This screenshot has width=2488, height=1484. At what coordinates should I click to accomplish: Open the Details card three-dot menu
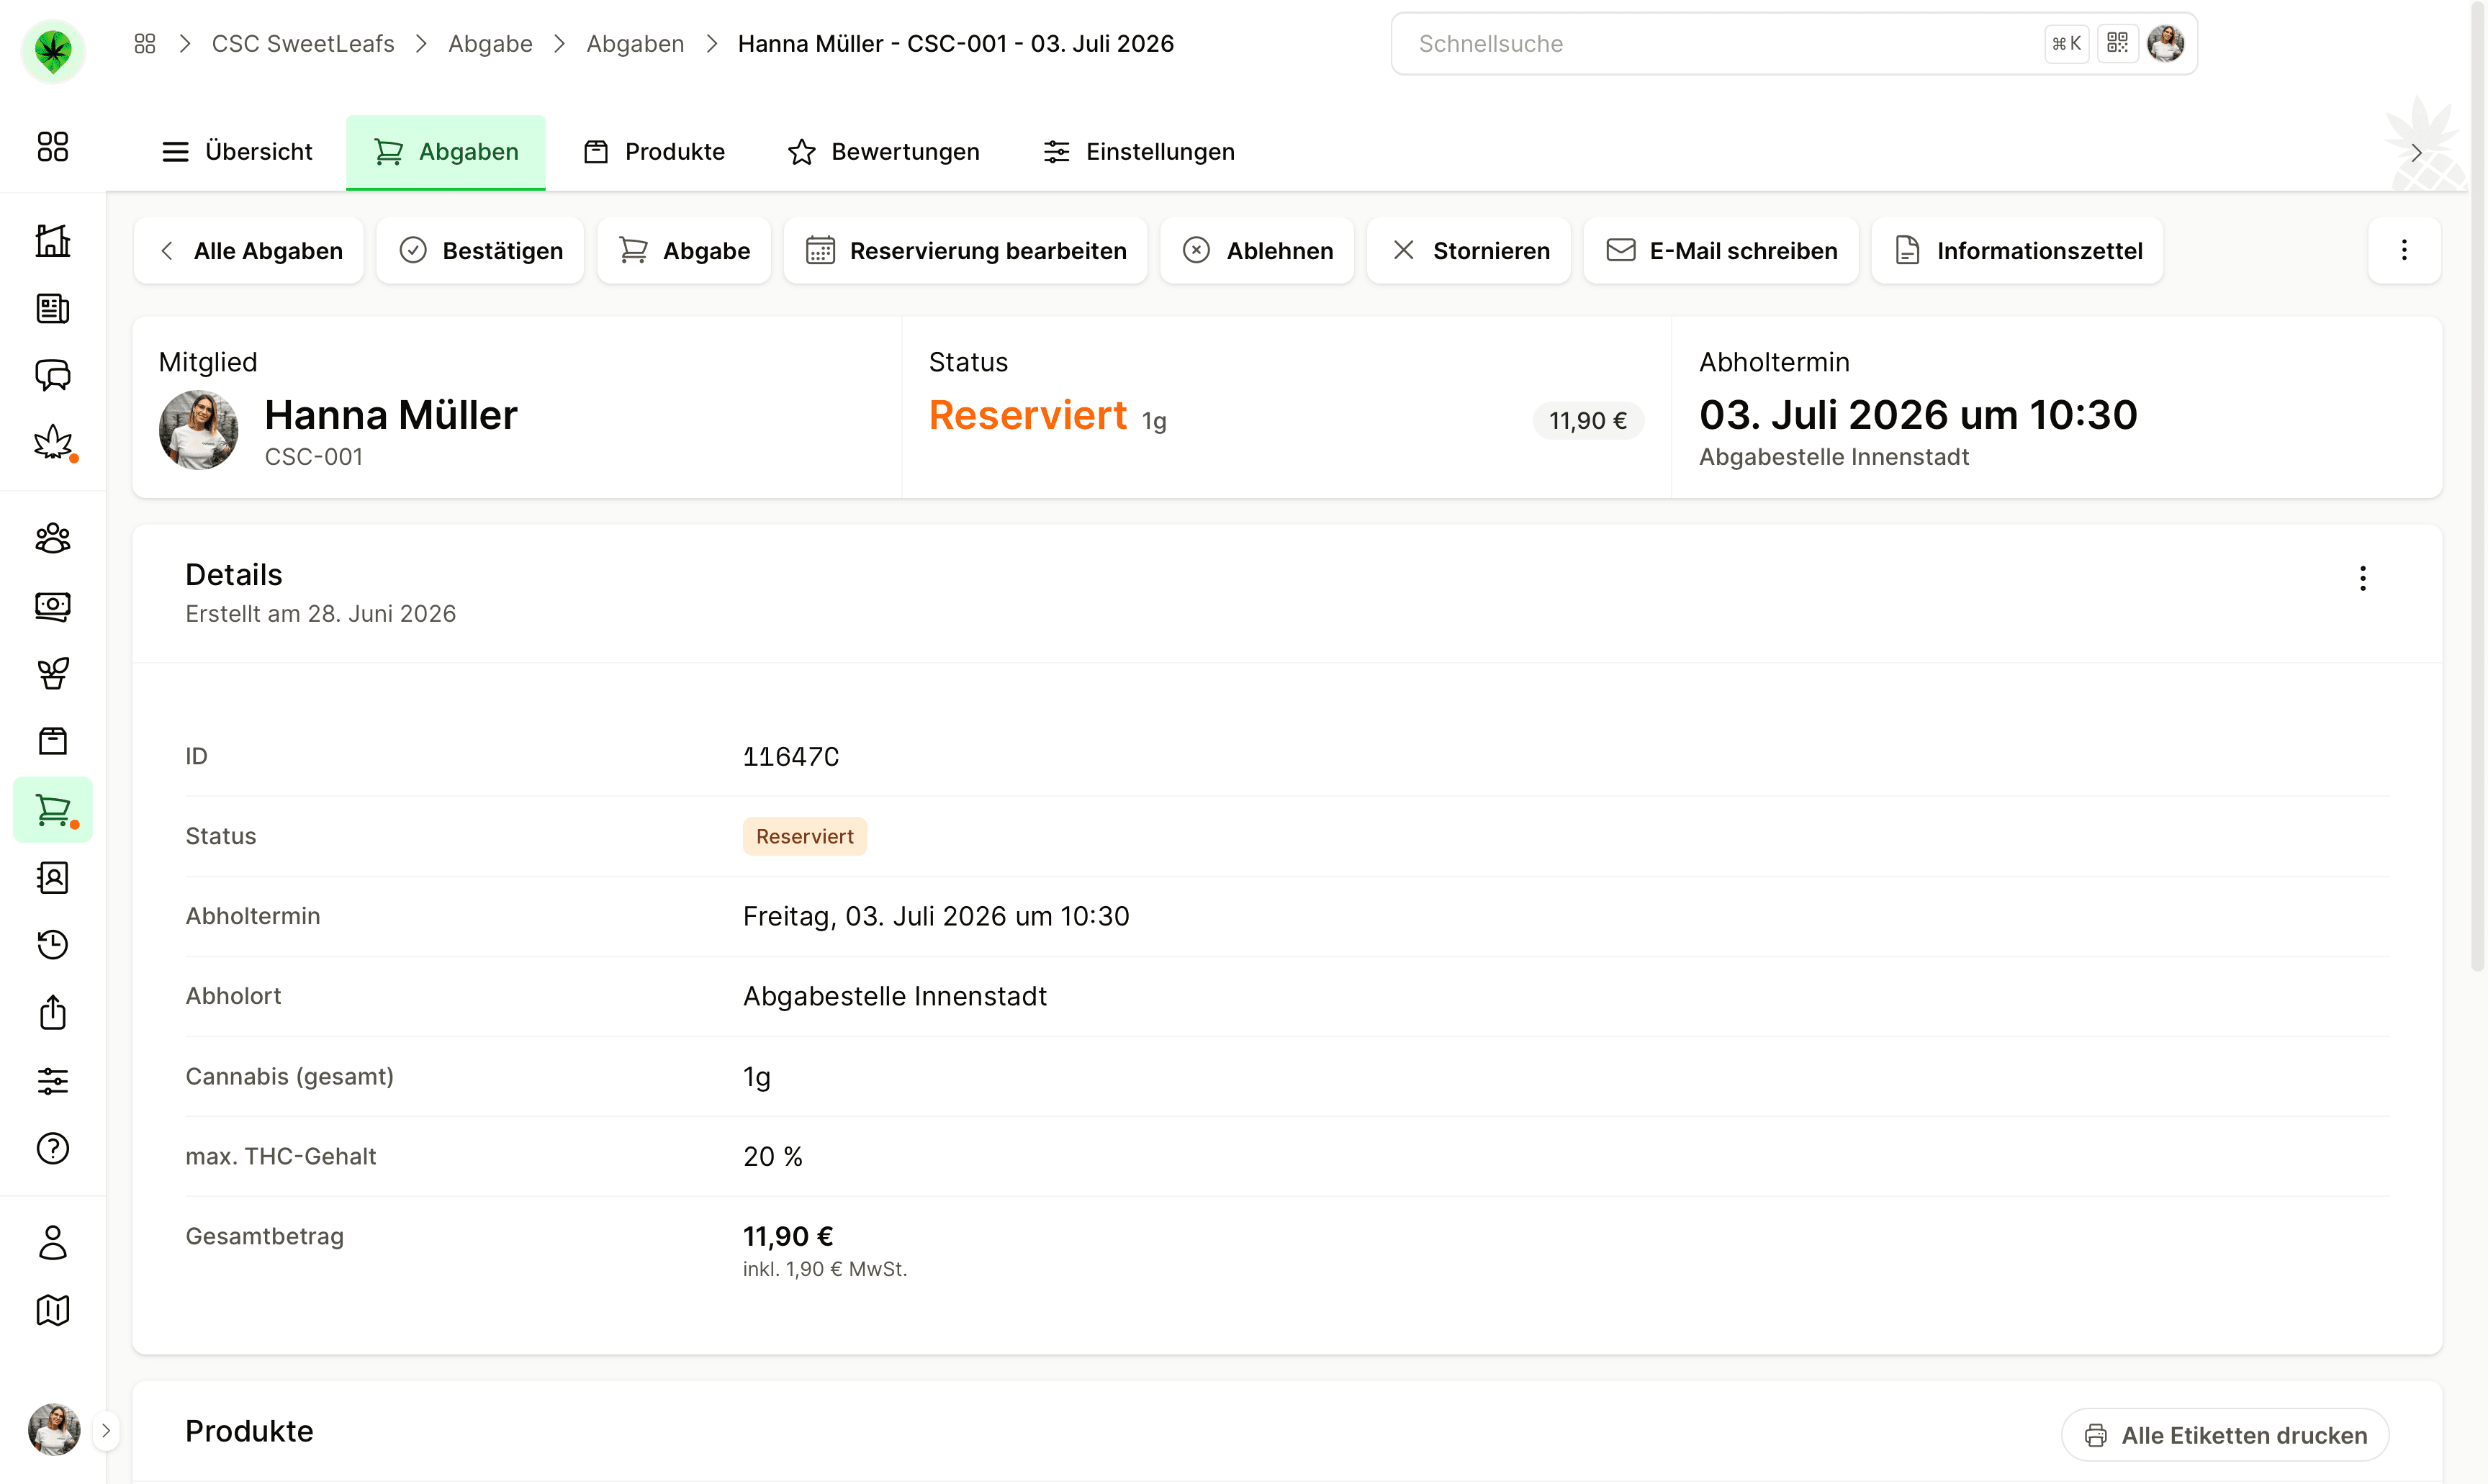click(x=2362, y=578)
